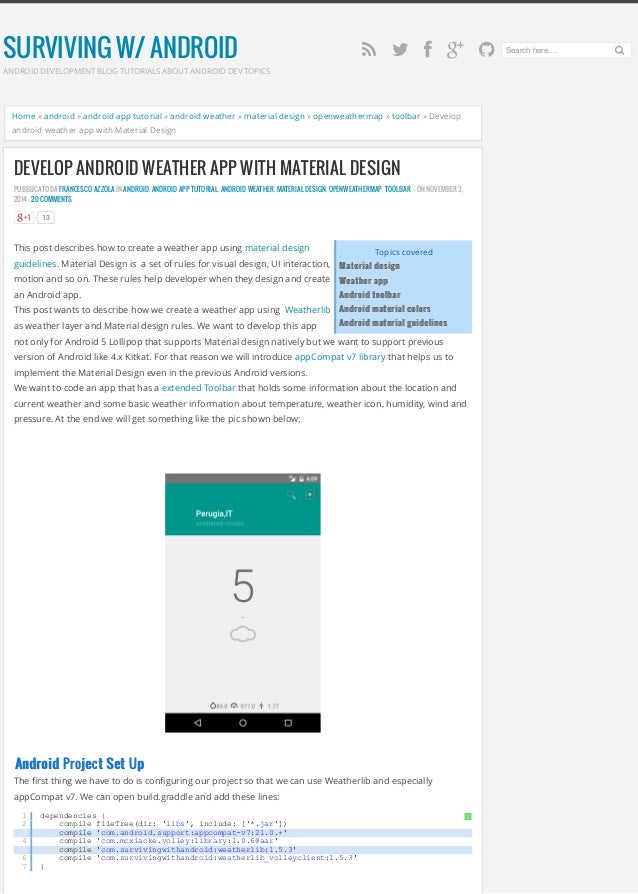Open 'android' breadcrumb link
The image size is (638, 894).
[59, 116]
